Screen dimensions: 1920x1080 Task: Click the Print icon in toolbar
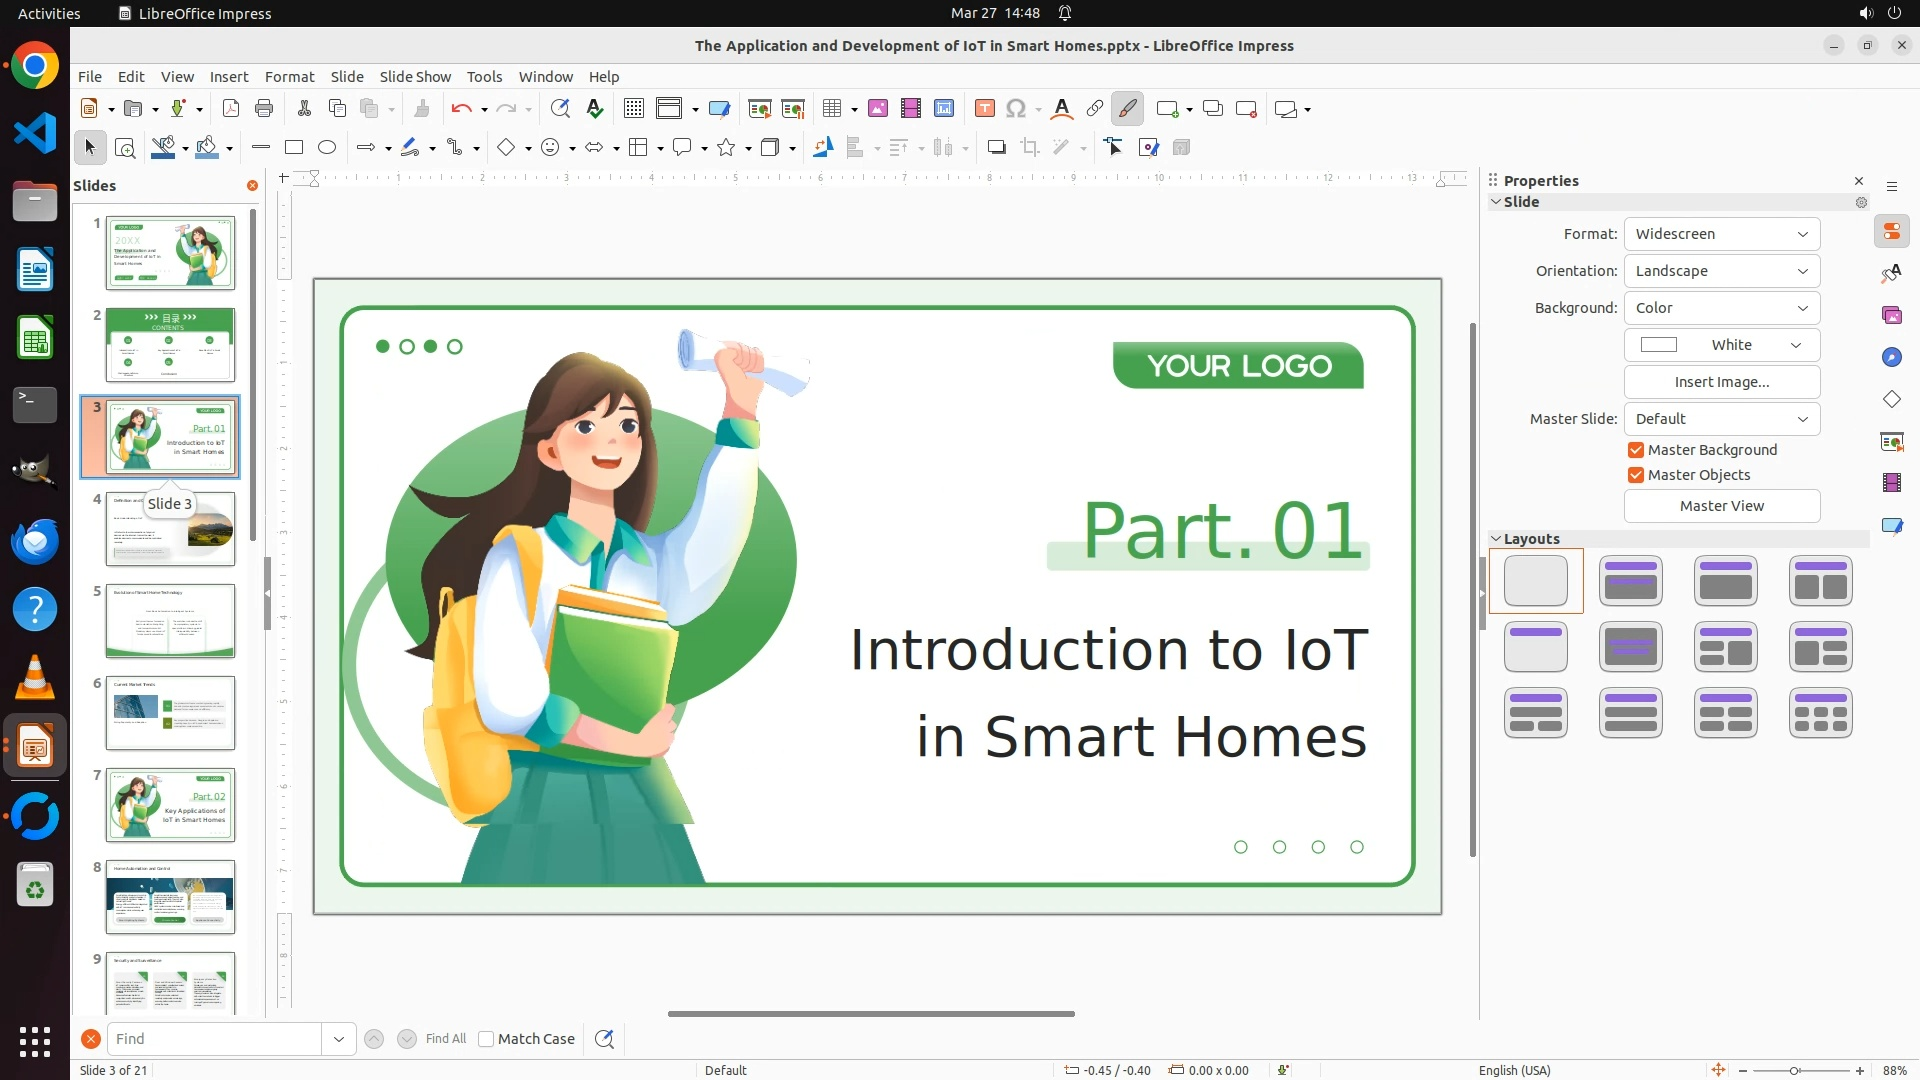[x=264, y=109]
